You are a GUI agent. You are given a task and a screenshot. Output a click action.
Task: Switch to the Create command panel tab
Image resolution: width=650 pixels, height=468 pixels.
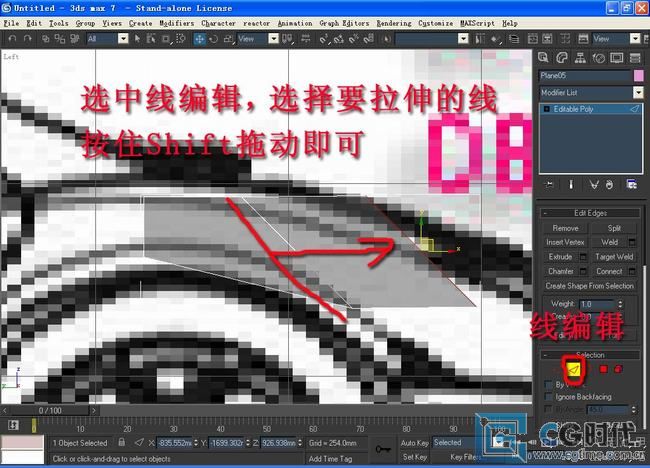coord(543,58)
